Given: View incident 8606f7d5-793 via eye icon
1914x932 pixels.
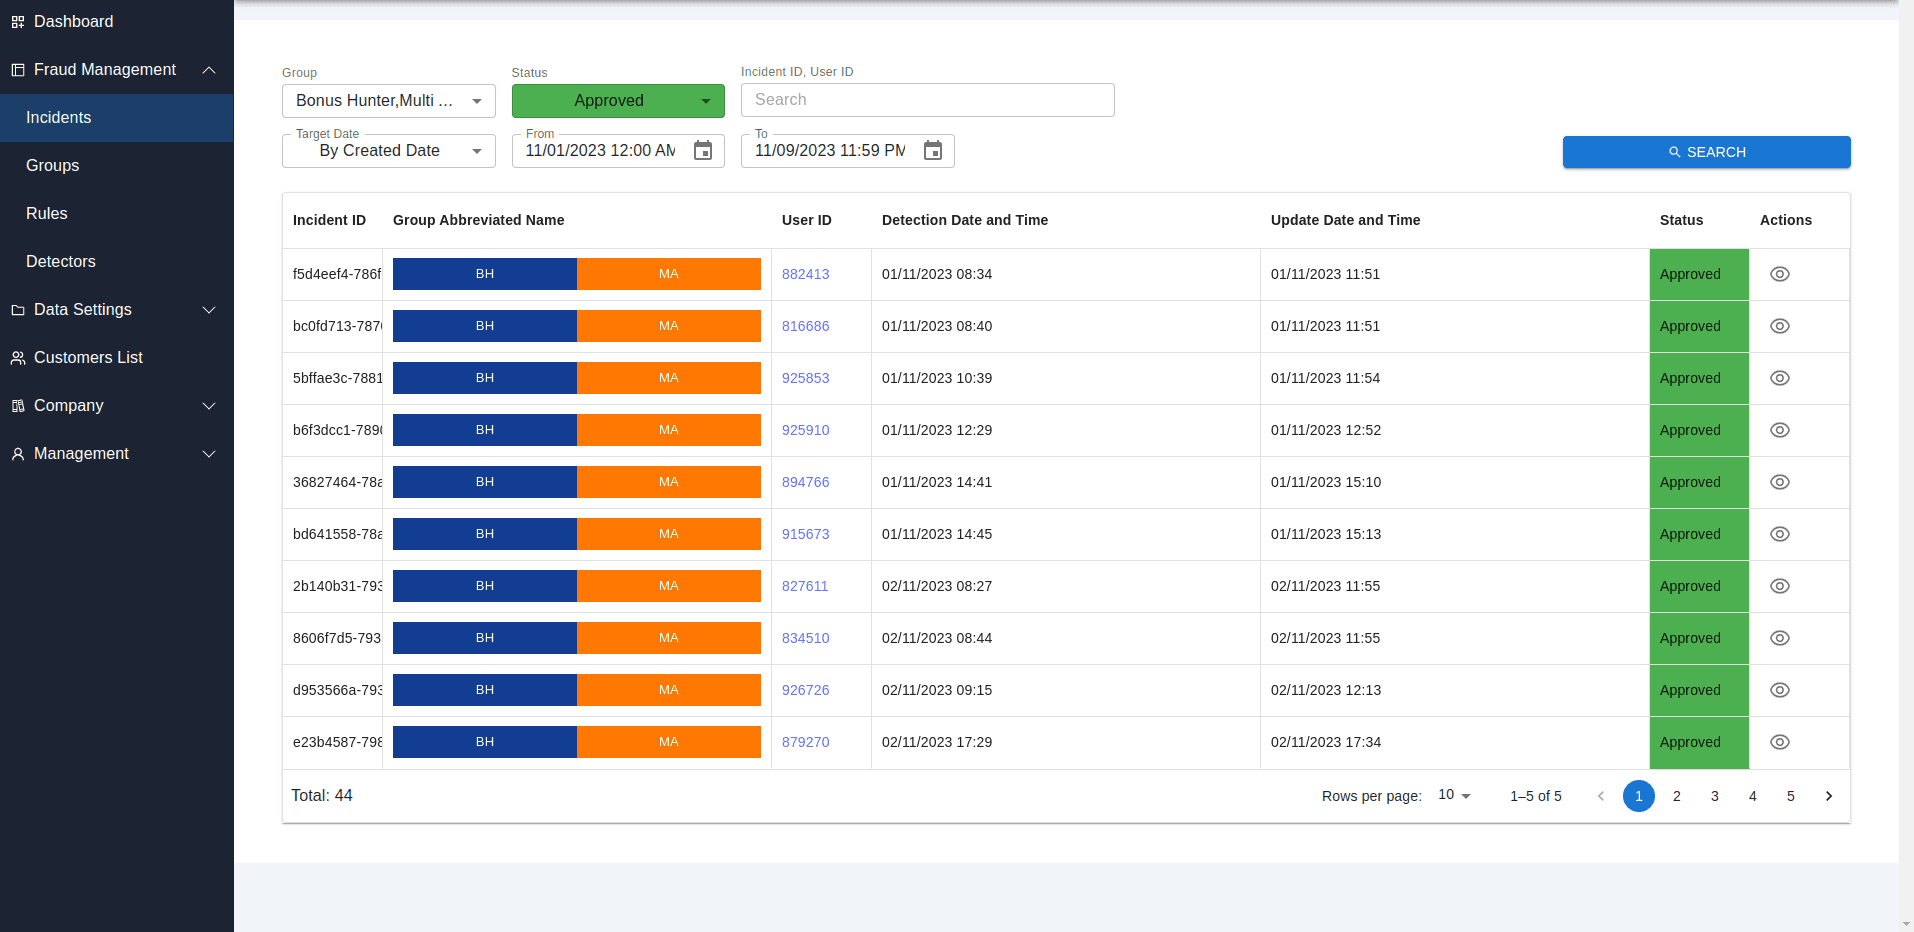Looking at the screenshot, I should 1780,638.
